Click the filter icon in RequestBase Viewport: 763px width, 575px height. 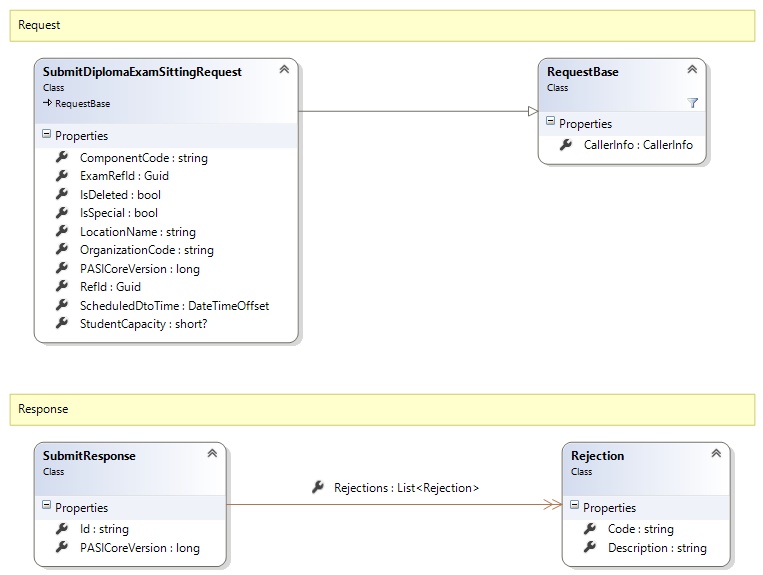(x=692, y=103)
